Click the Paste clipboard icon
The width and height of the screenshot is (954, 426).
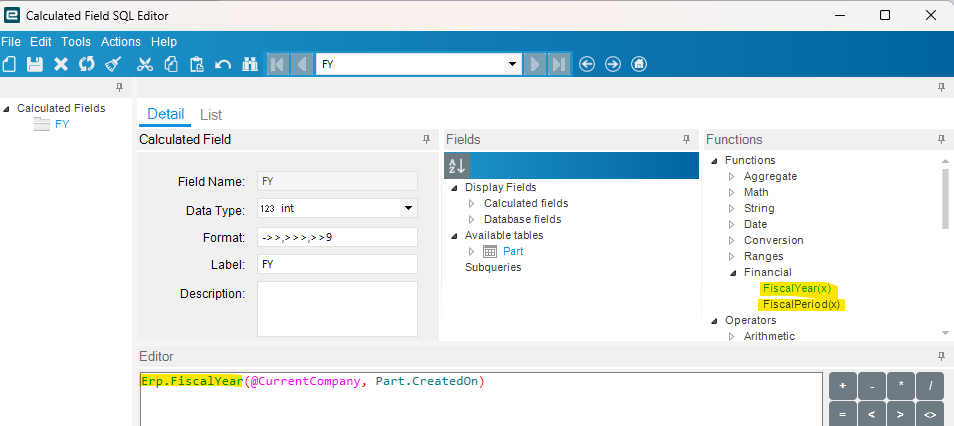(197, 64)
